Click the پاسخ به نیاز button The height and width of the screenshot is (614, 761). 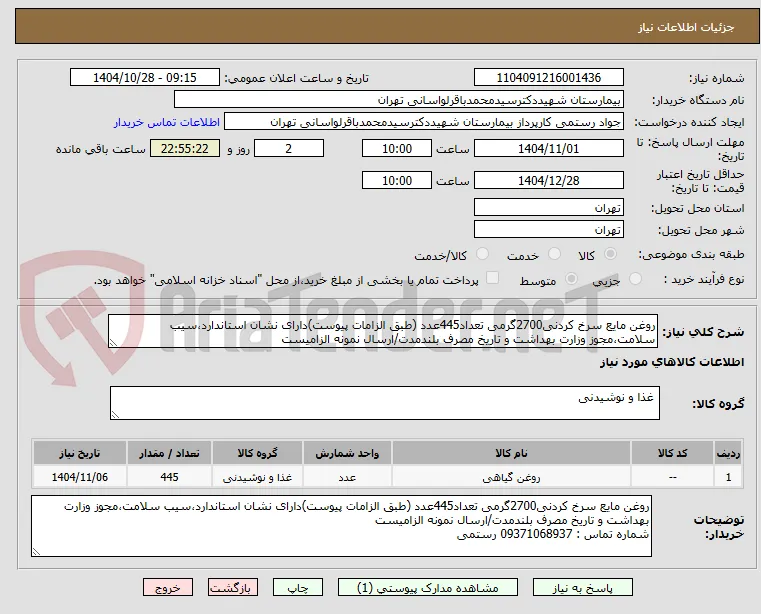coord(582,587)
